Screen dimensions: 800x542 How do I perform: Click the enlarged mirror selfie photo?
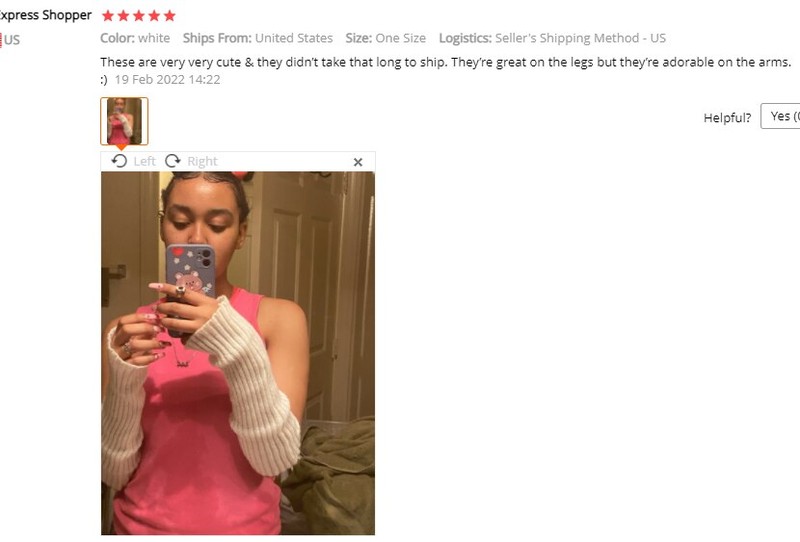(238, 353)
